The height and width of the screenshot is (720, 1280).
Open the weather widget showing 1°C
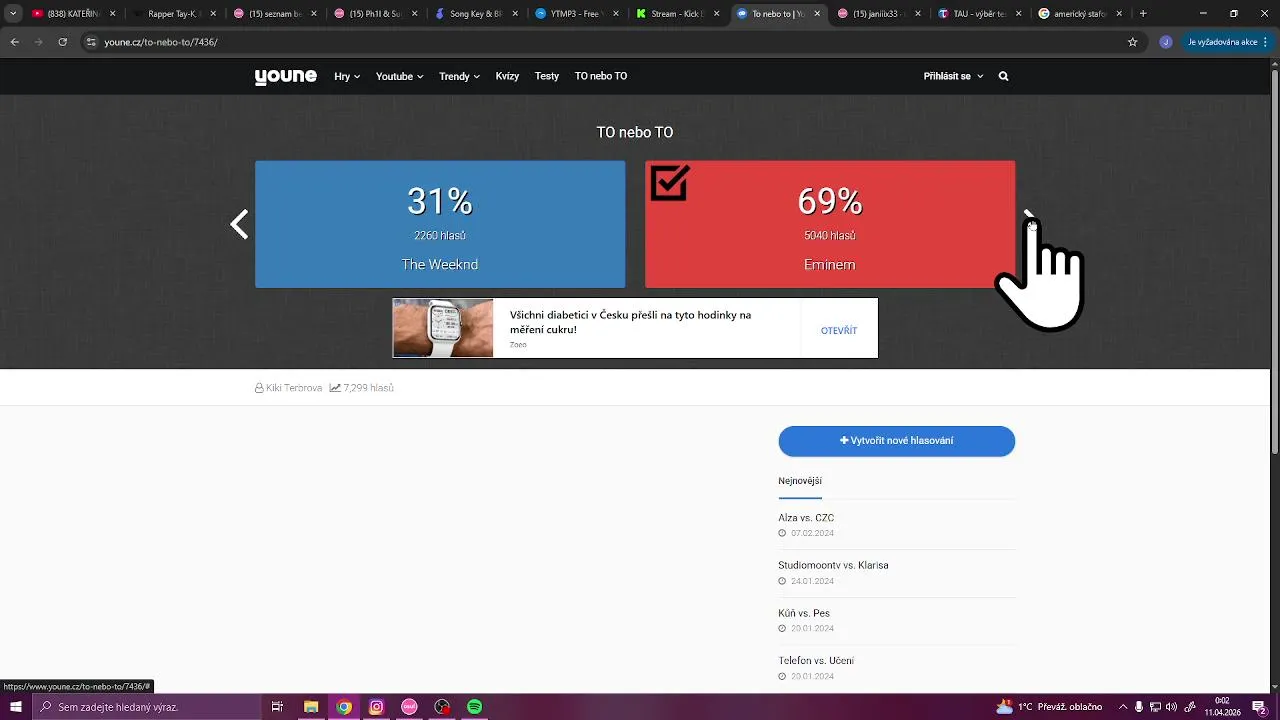point(1049,707)
